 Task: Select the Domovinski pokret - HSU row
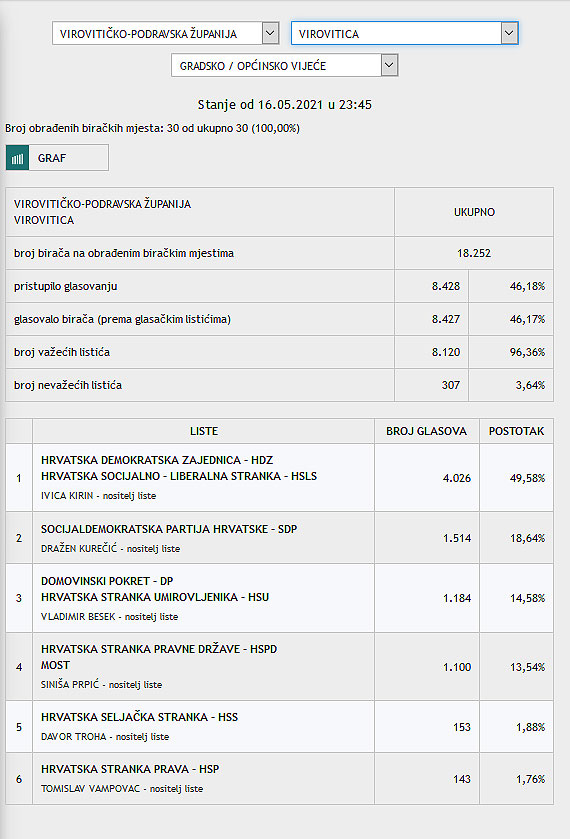[x=279, y=598]
